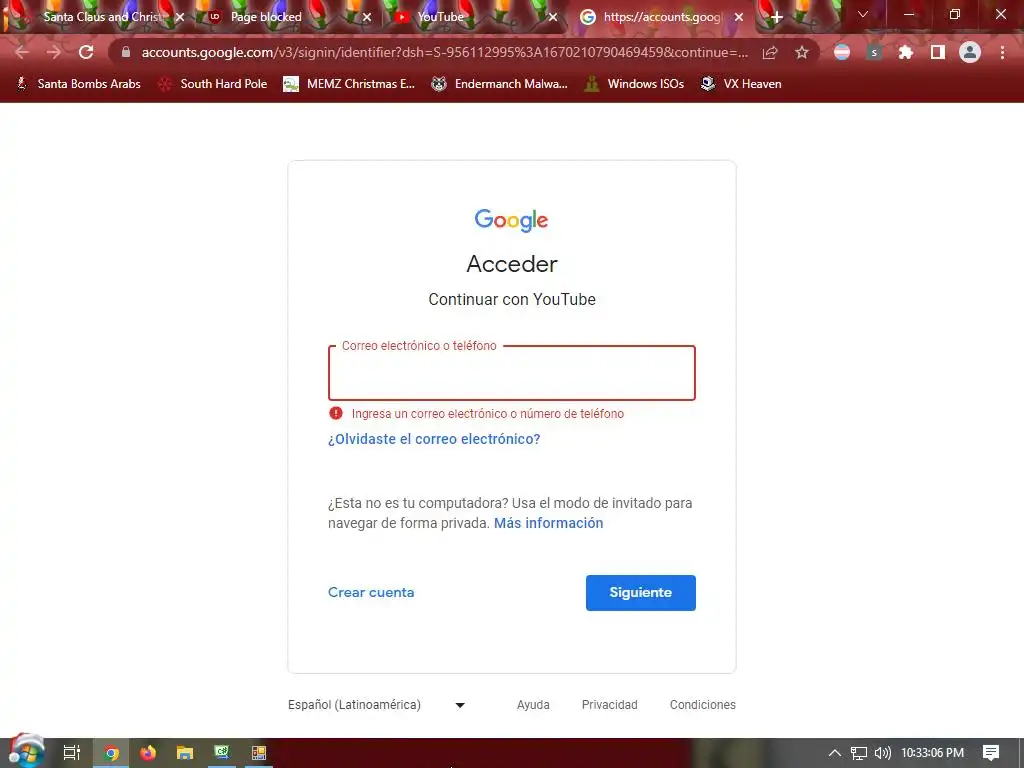Click the taskbar clock 10:33:06 PM
The image size is (1024, 768).
[x=933, y=753]
